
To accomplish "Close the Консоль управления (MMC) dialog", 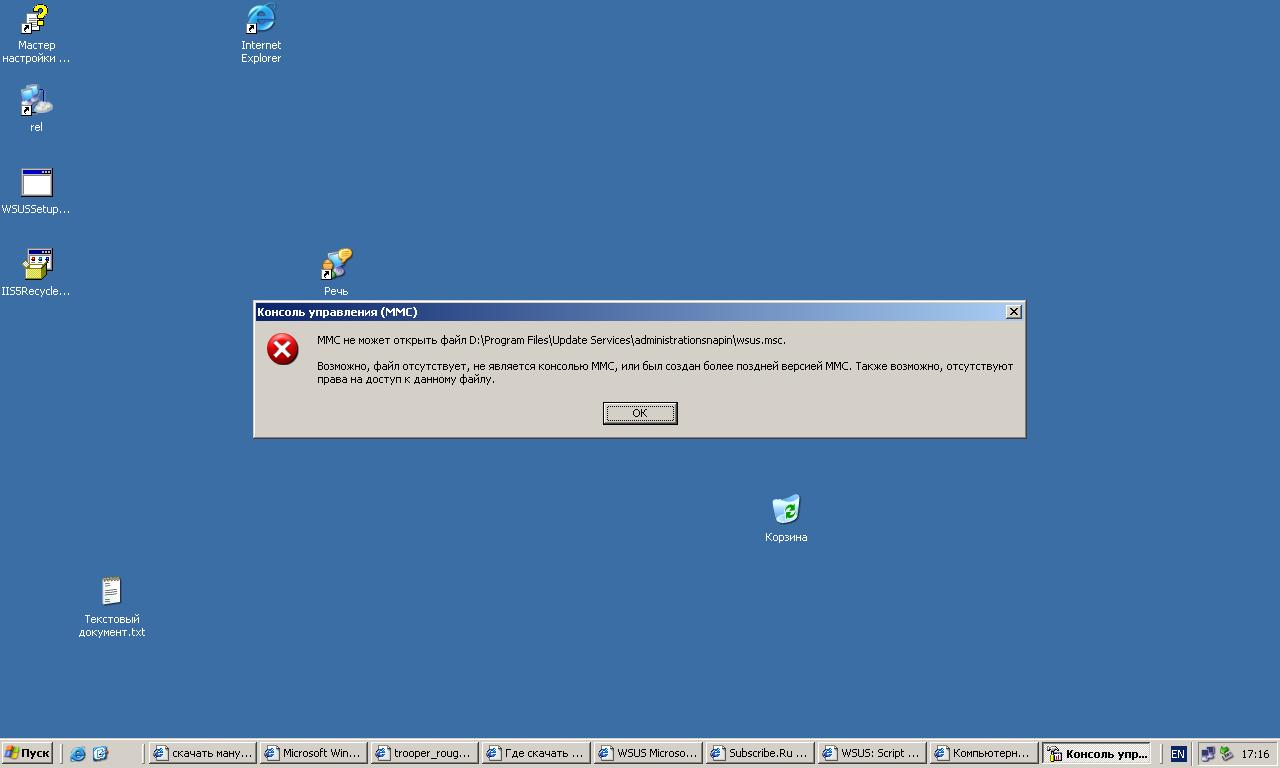I will [1013, 312].
